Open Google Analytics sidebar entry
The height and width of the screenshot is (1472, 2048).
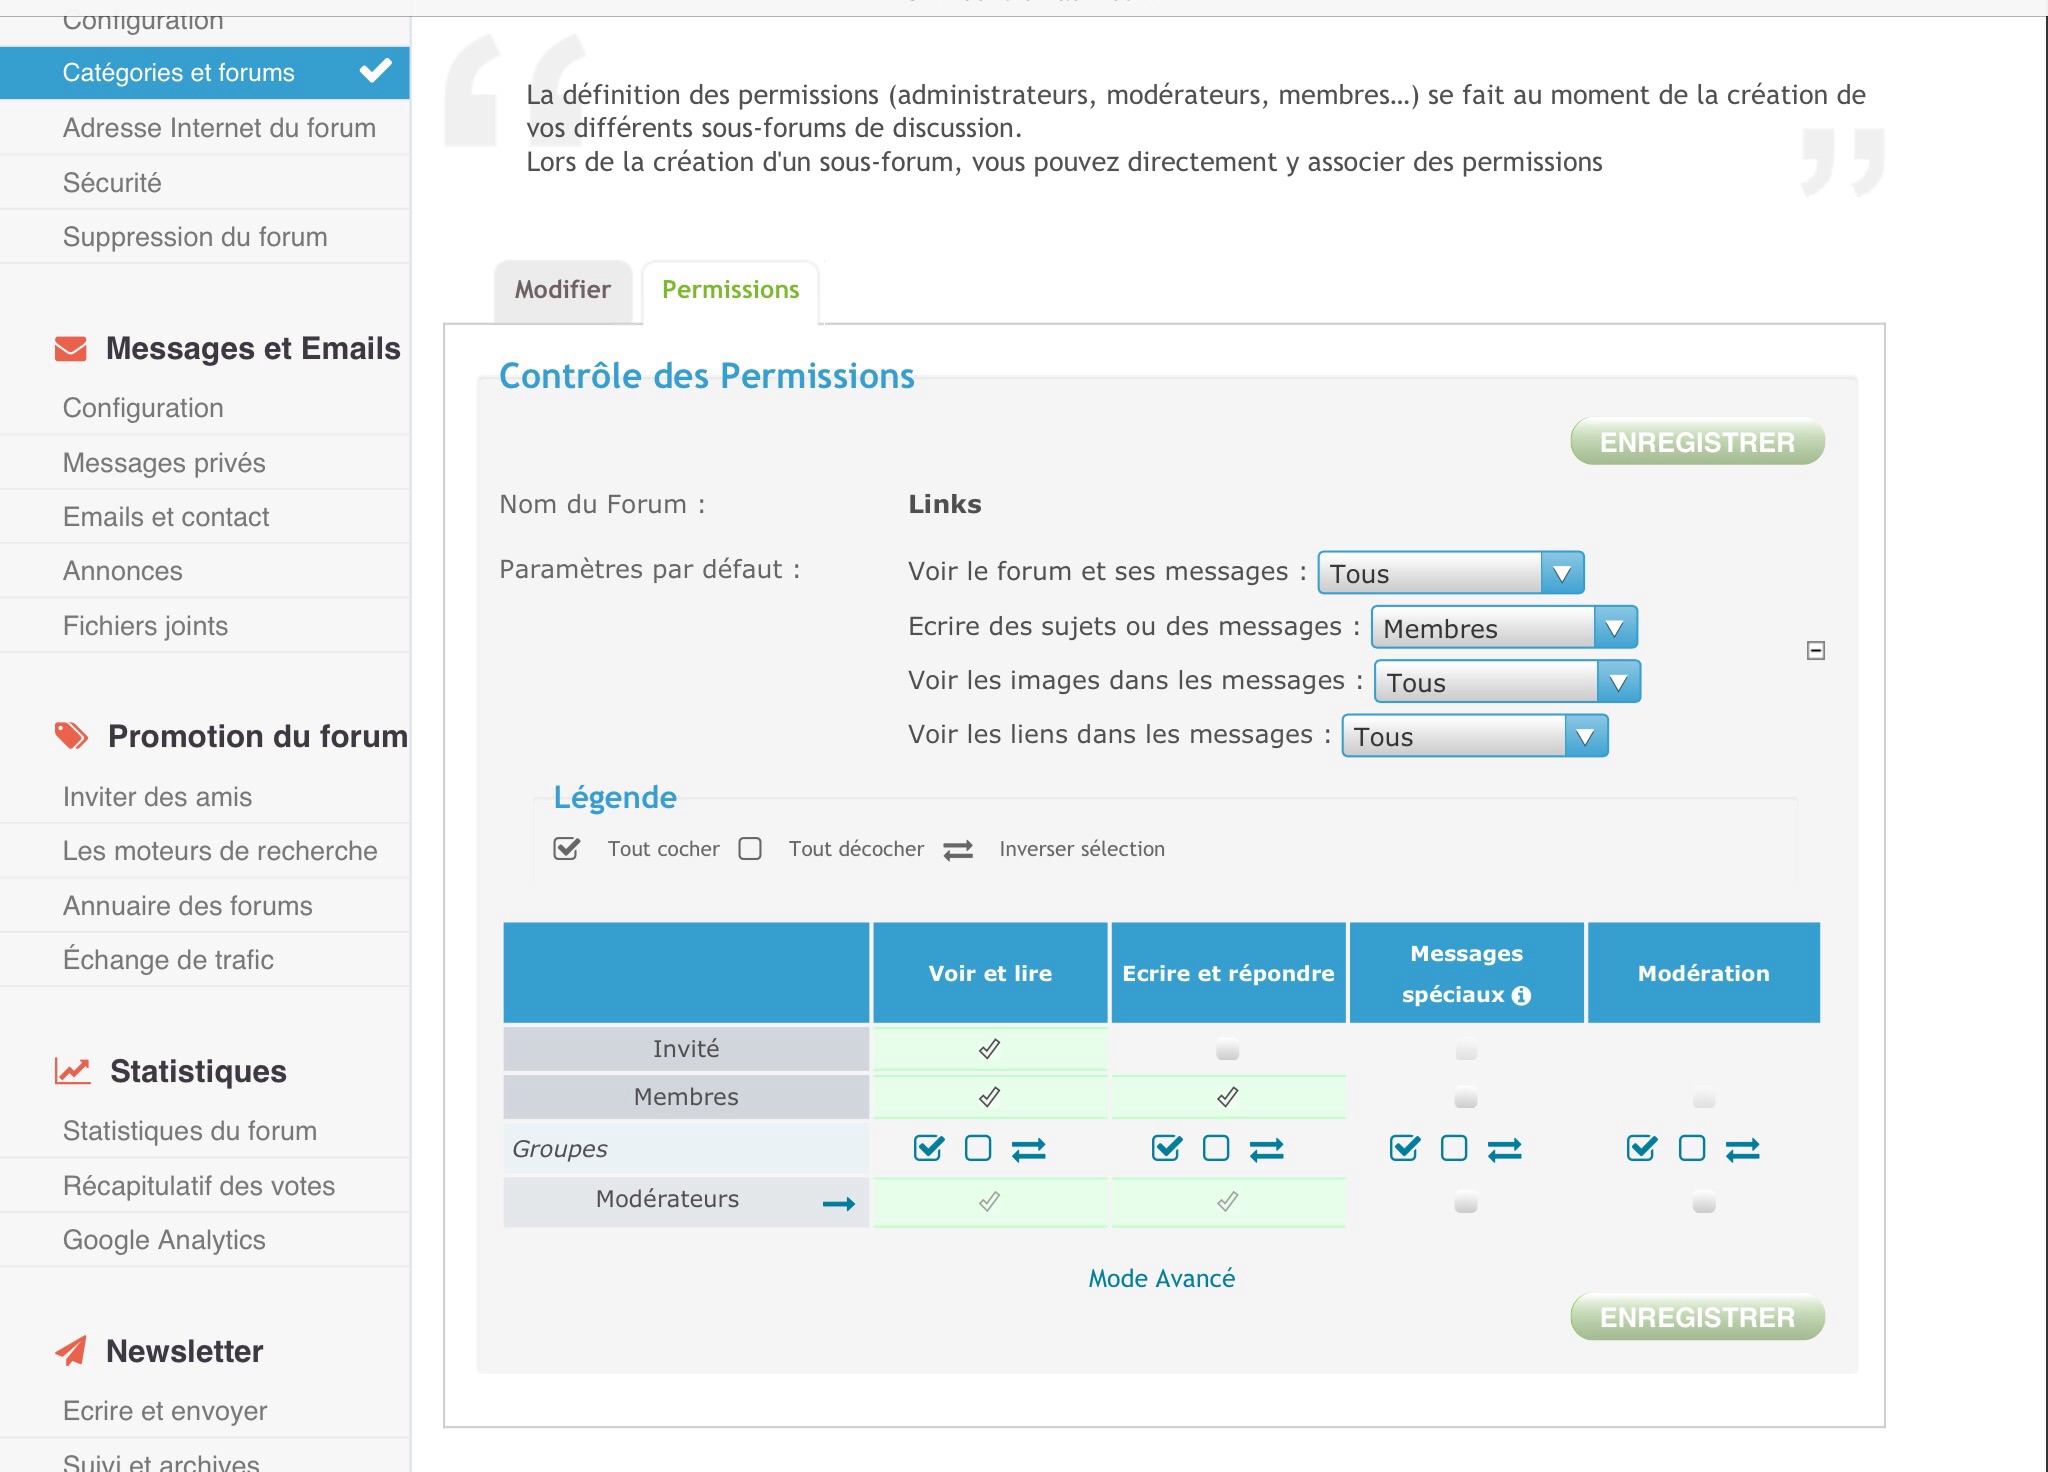164,1240
